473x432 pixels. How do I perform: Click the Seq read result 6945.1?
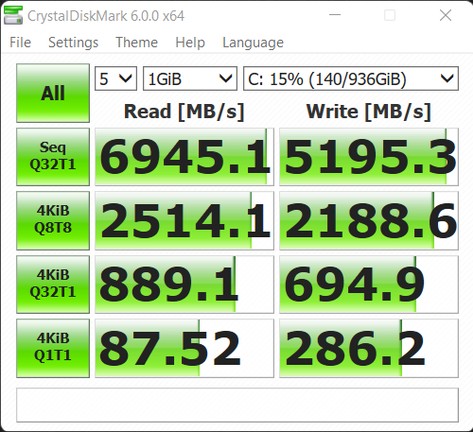pyautogui.click(x=184, y=157)
